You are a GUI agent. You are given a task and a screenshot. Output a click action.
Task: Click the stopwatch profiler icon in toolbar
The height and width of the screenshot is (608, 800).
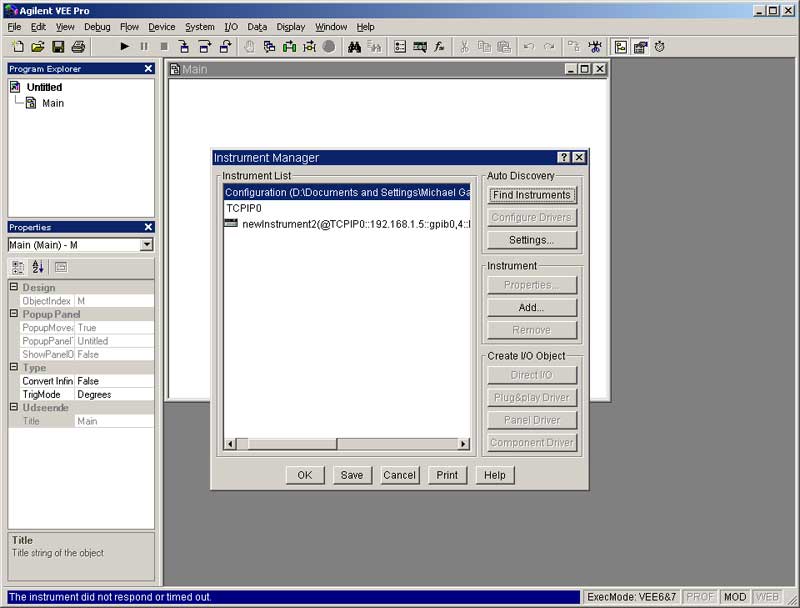tap(660, 47)
